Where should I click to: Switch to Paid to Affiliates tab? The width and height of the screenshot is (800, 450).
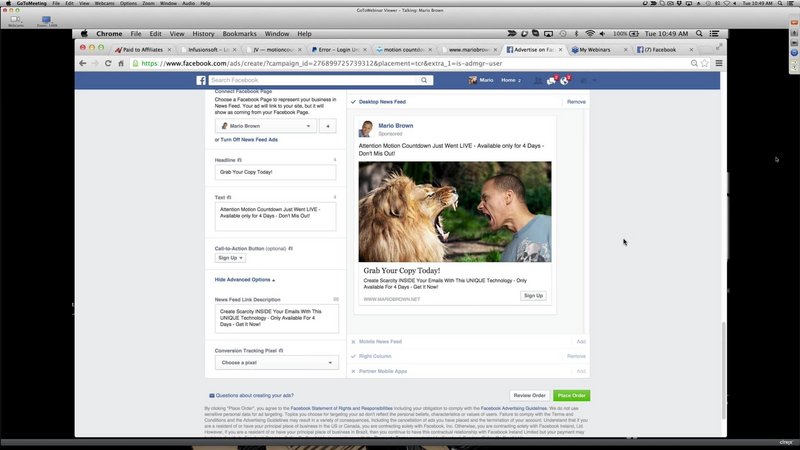pyautogui.click(x=142, y=49)
